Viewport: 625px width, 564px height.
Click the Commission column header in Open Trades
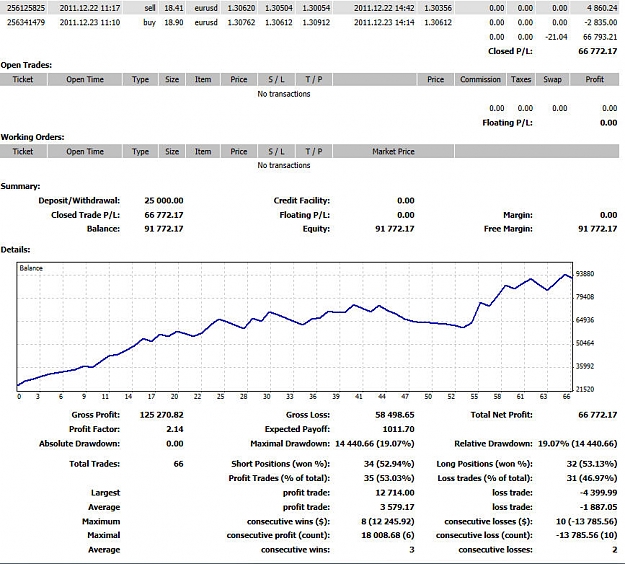(x=480, y=79)
